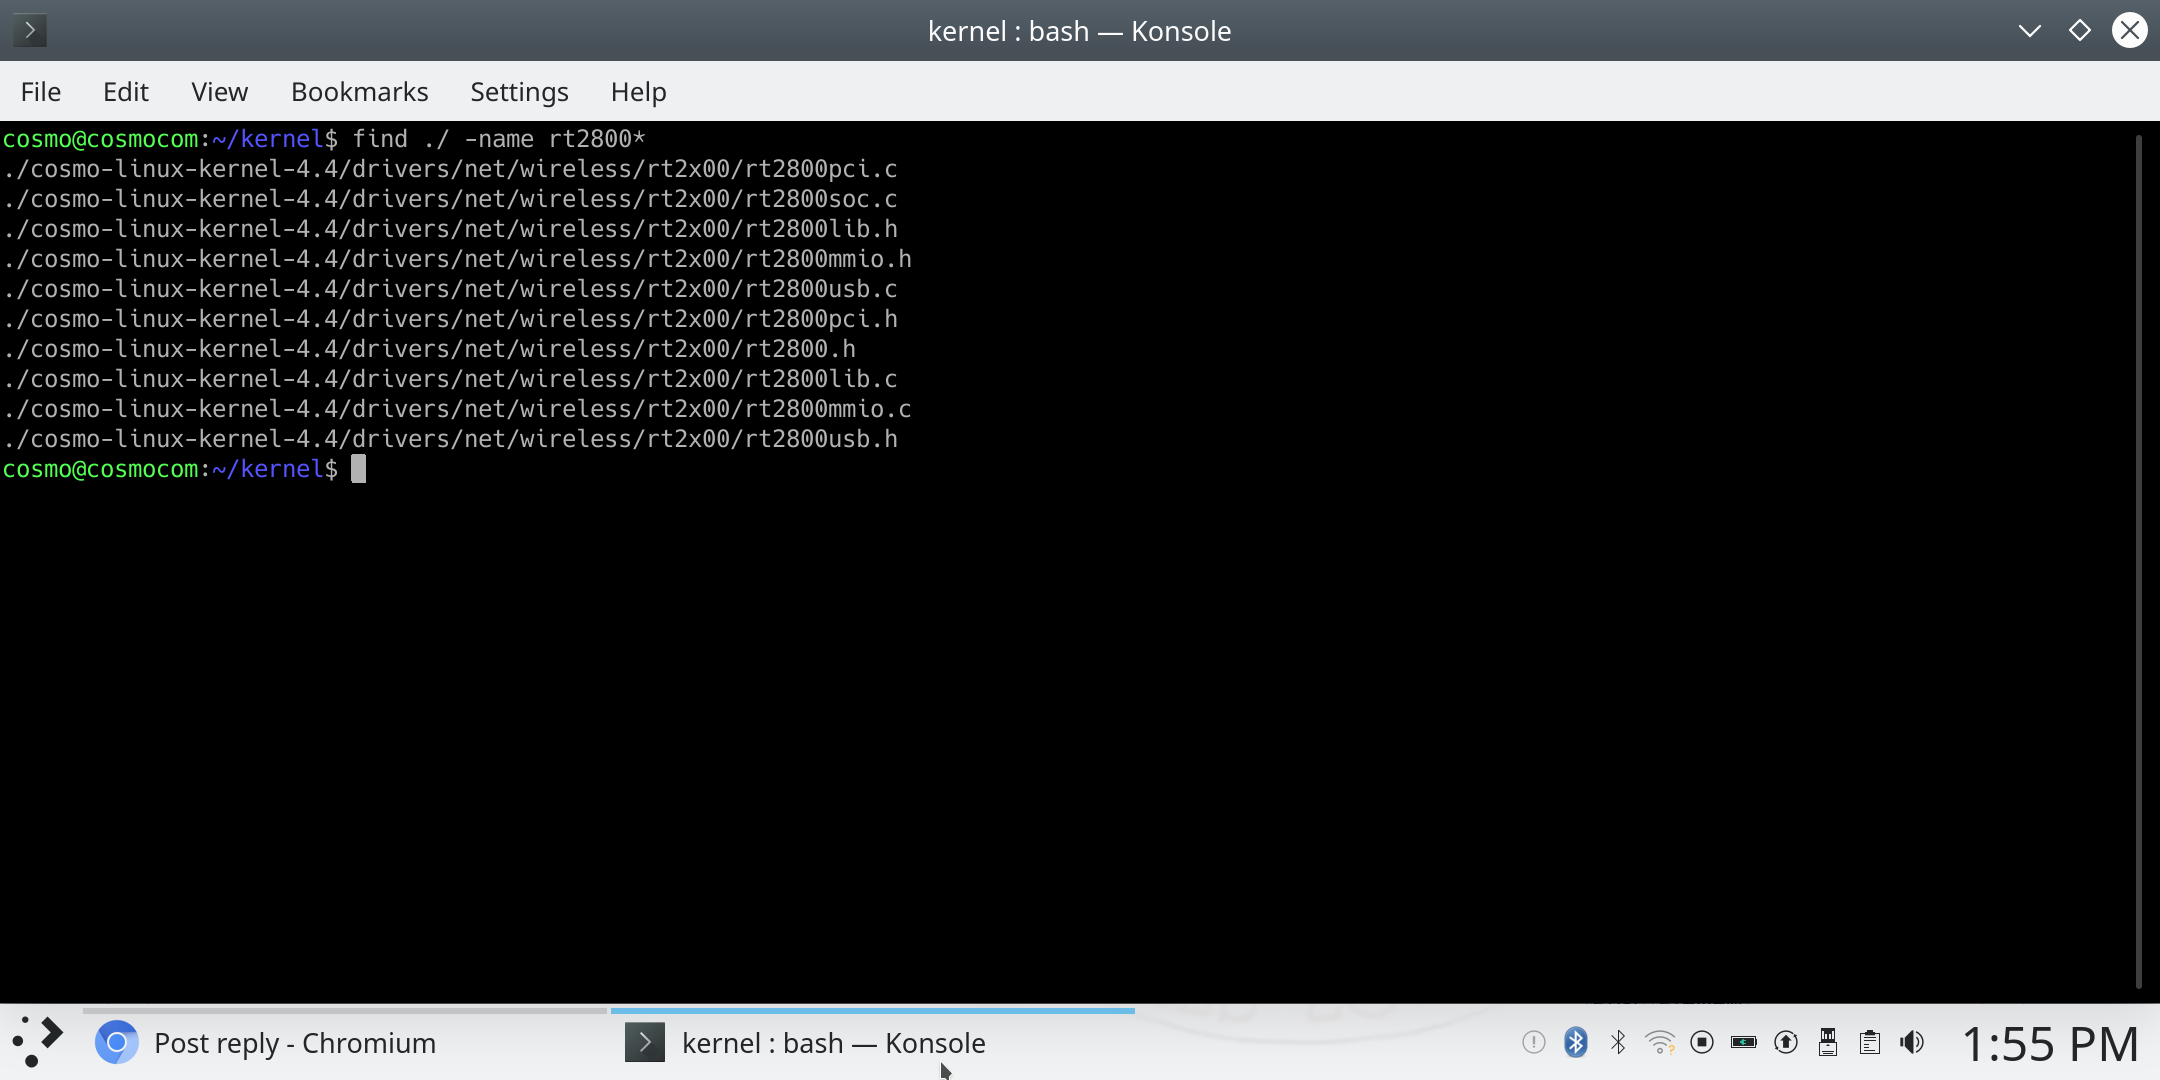The width and height of the screenshot is (2160, 1080).
Task: Click the Konsole window menu icon in title bar
Action: (x=30, y=30)
